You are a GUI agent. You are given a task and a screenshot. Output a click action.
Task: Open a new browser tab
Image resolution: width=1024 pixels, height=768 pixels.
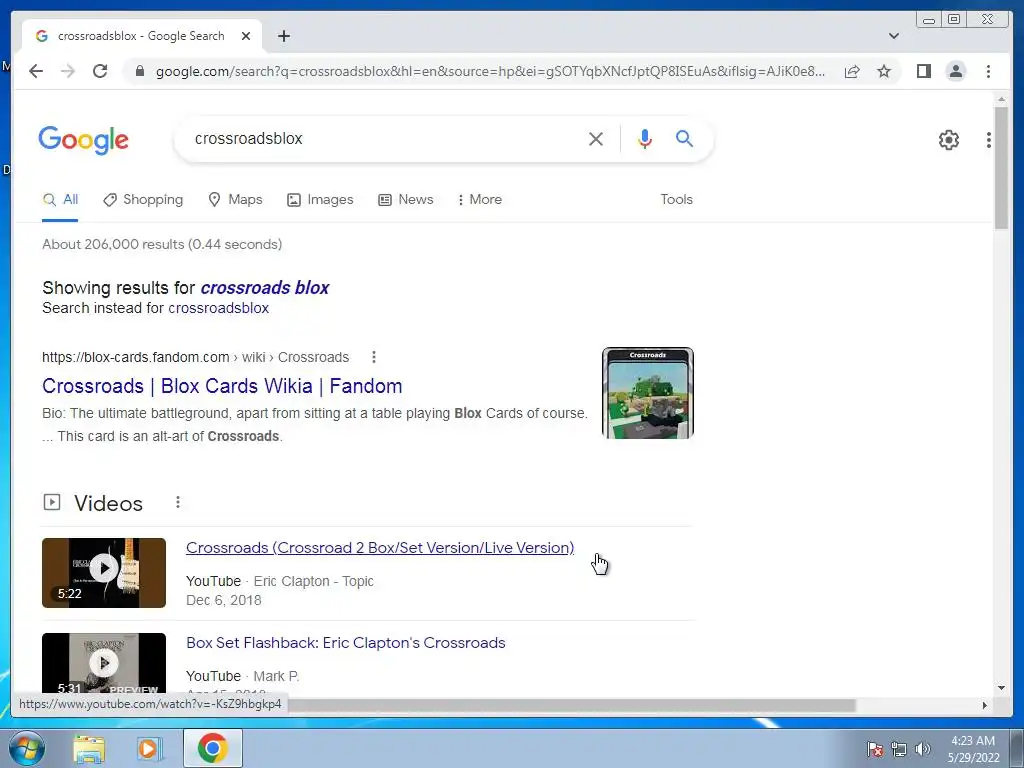[283, 36]
